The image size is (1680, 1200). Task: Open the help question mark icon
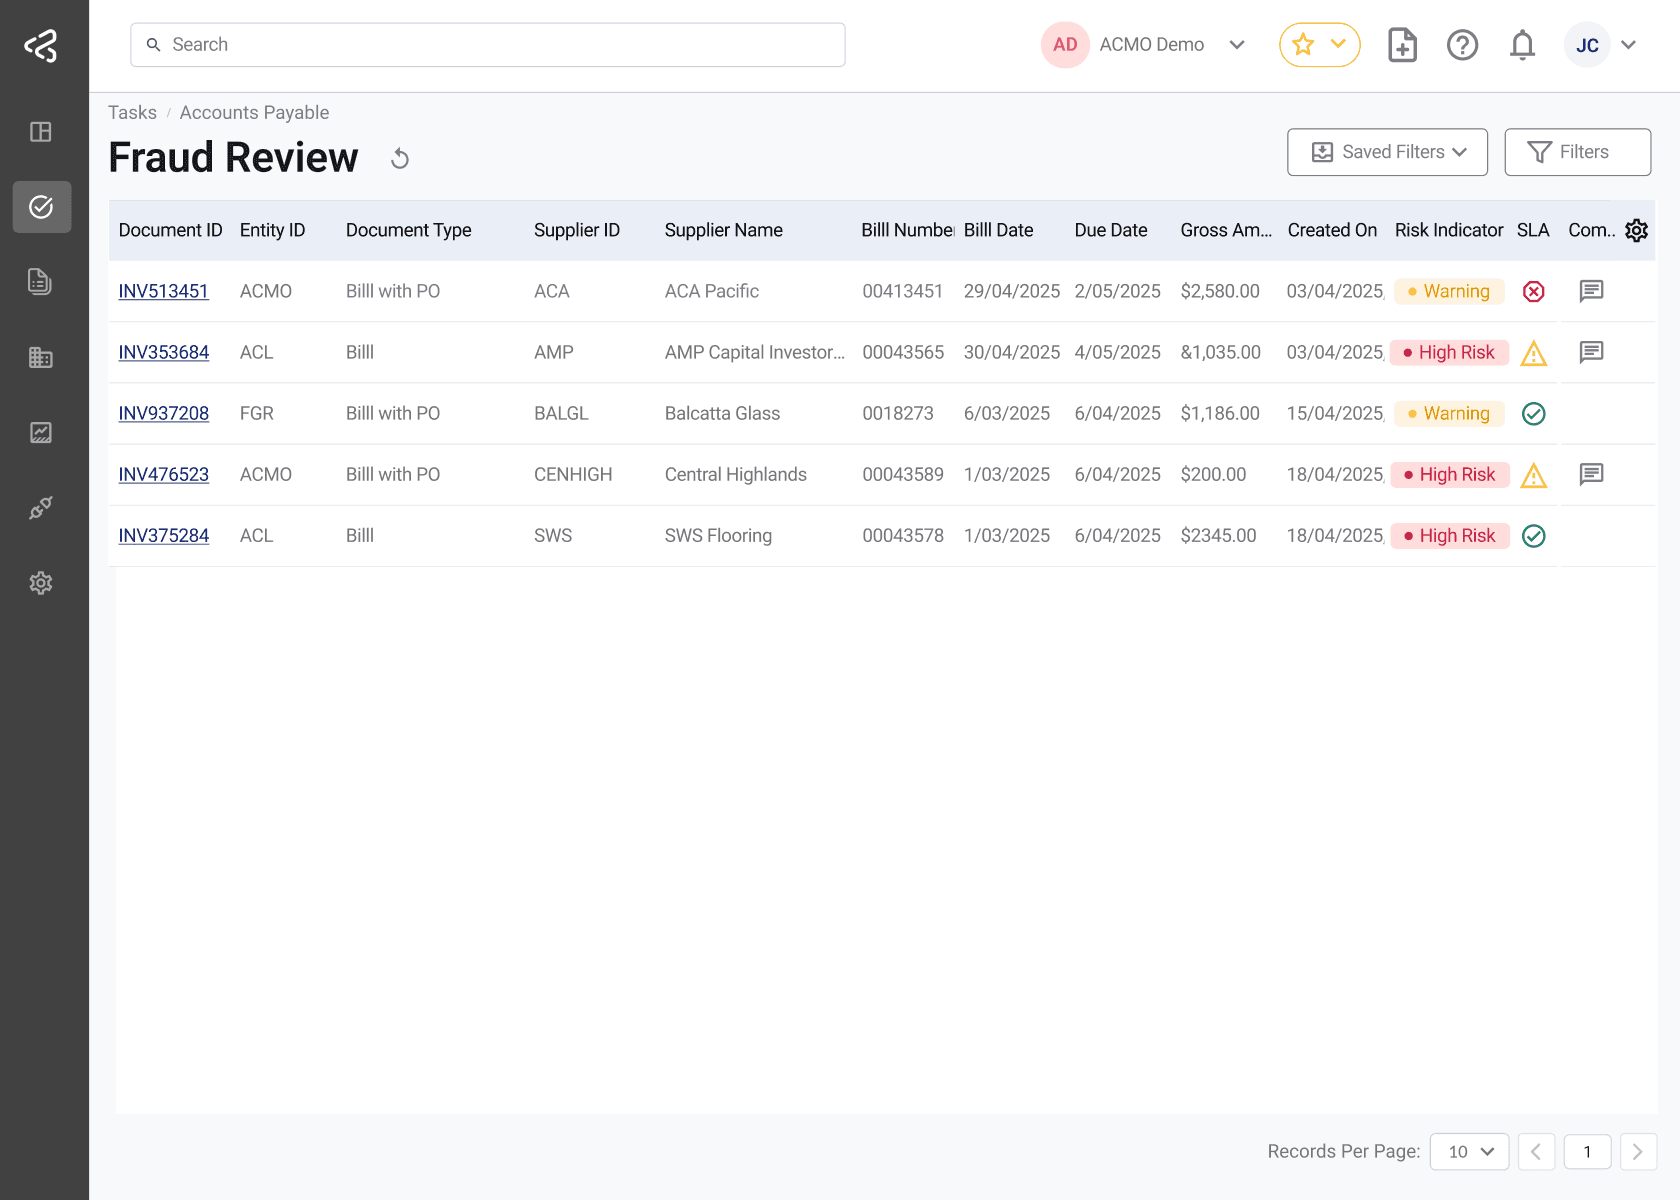(1462, 45)
